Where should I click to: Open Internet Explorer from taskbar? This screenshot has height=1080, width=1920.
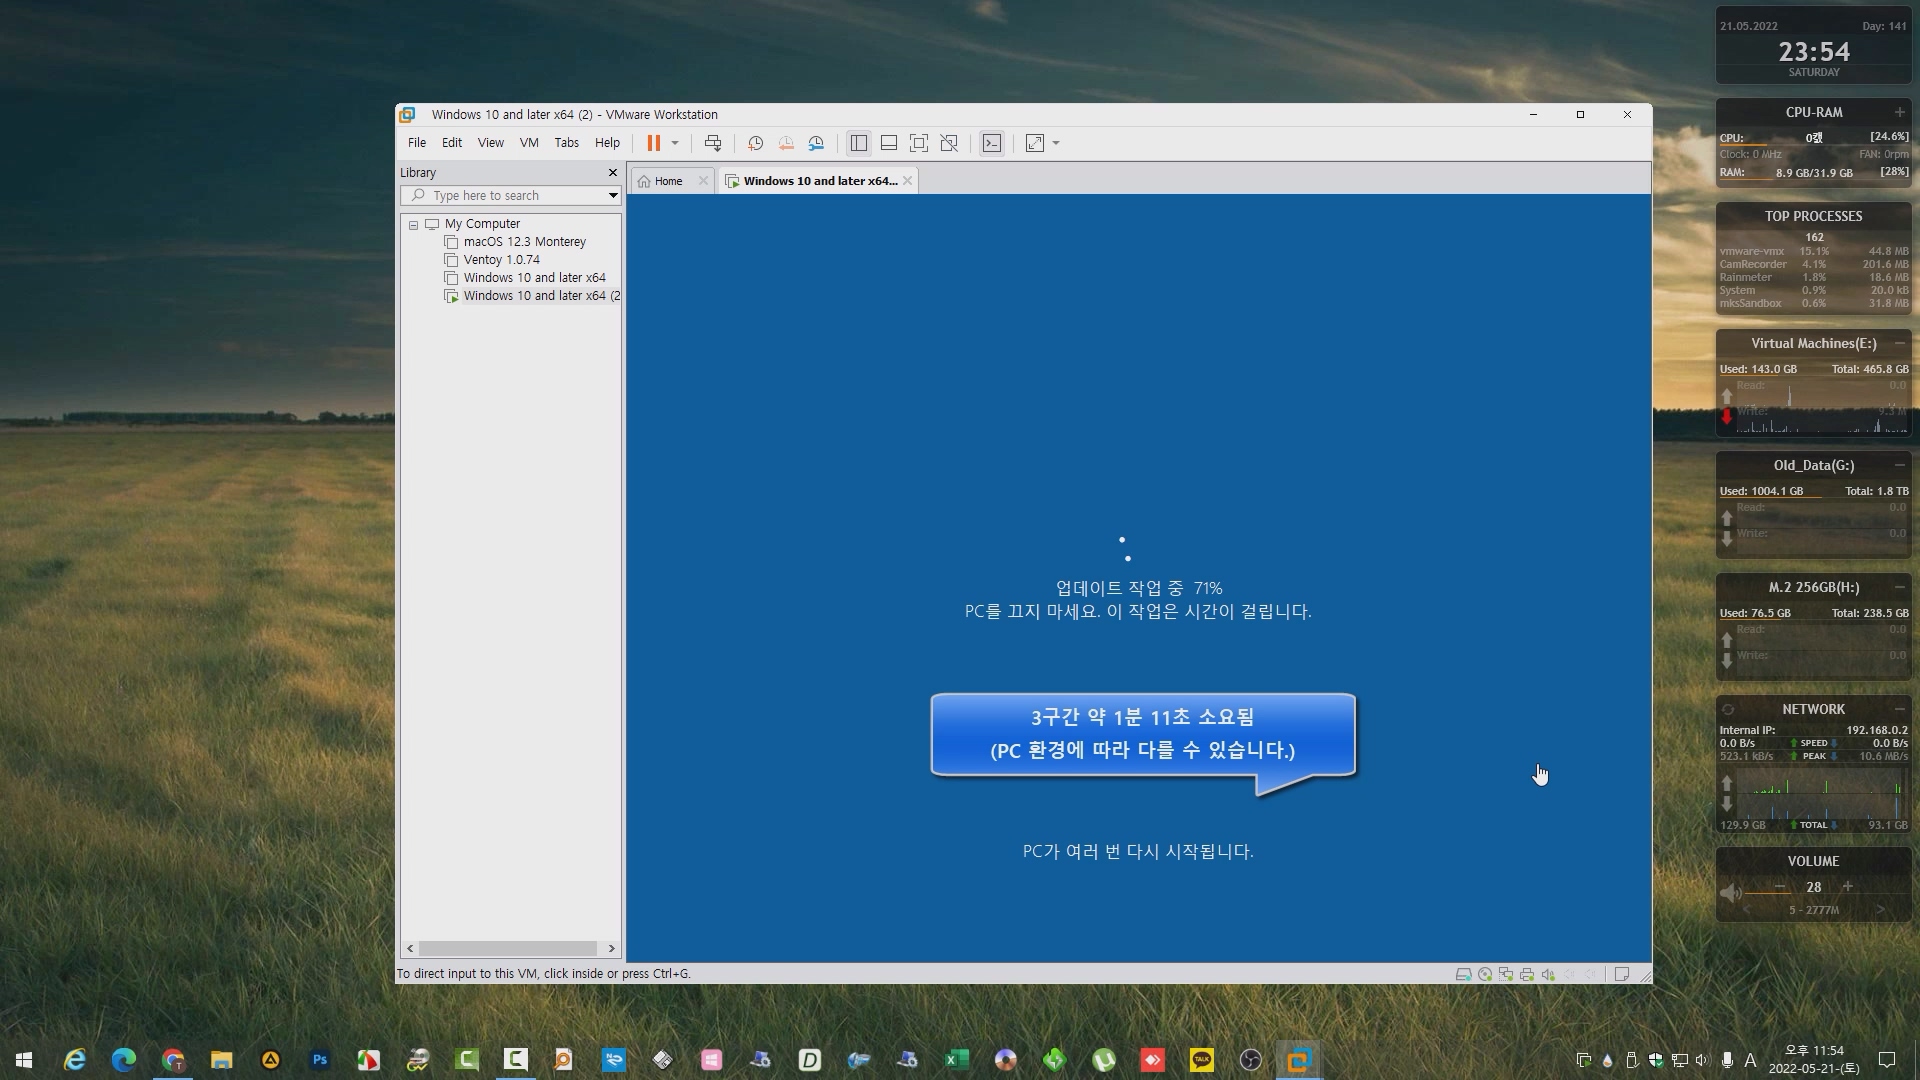coord(75,1060)
